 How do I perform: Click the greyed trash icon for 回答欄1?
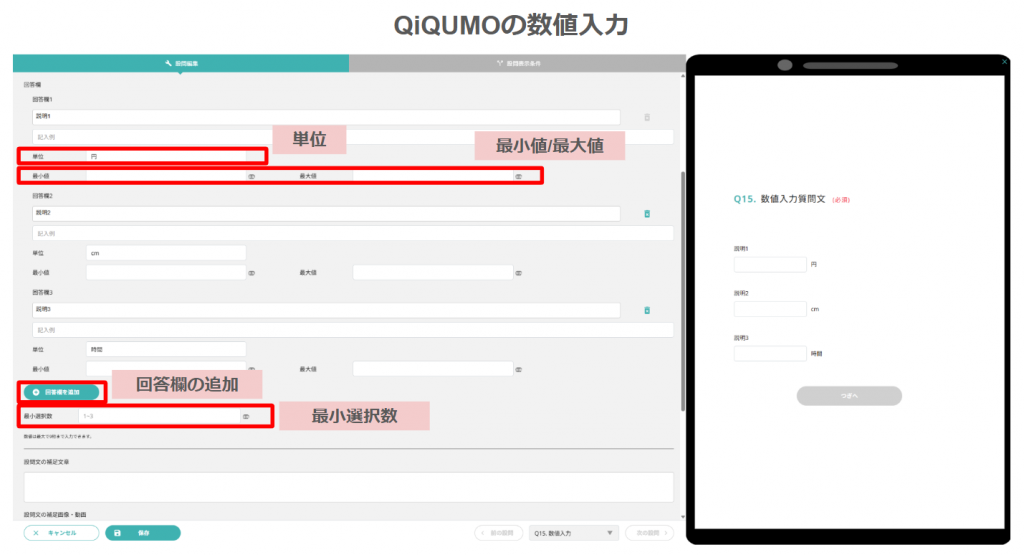point(647,118)
